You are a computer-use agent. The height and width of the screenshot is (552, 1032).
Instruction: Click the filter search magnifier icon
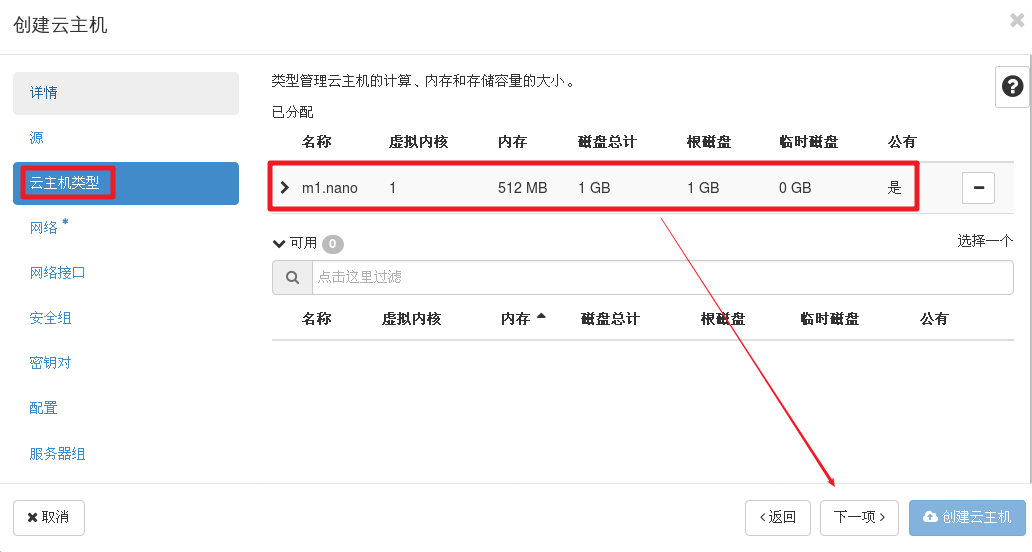point(292,278)
